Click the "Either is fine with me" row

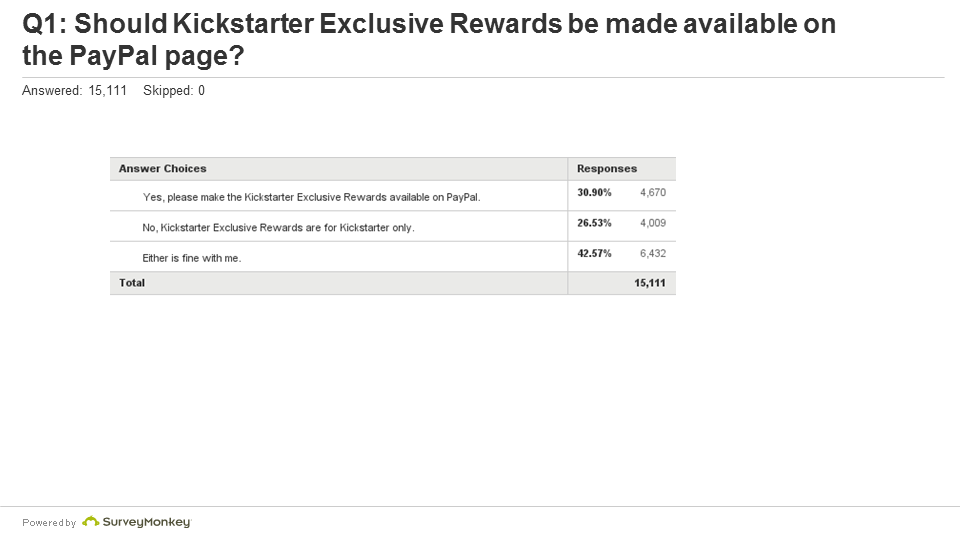192,258
